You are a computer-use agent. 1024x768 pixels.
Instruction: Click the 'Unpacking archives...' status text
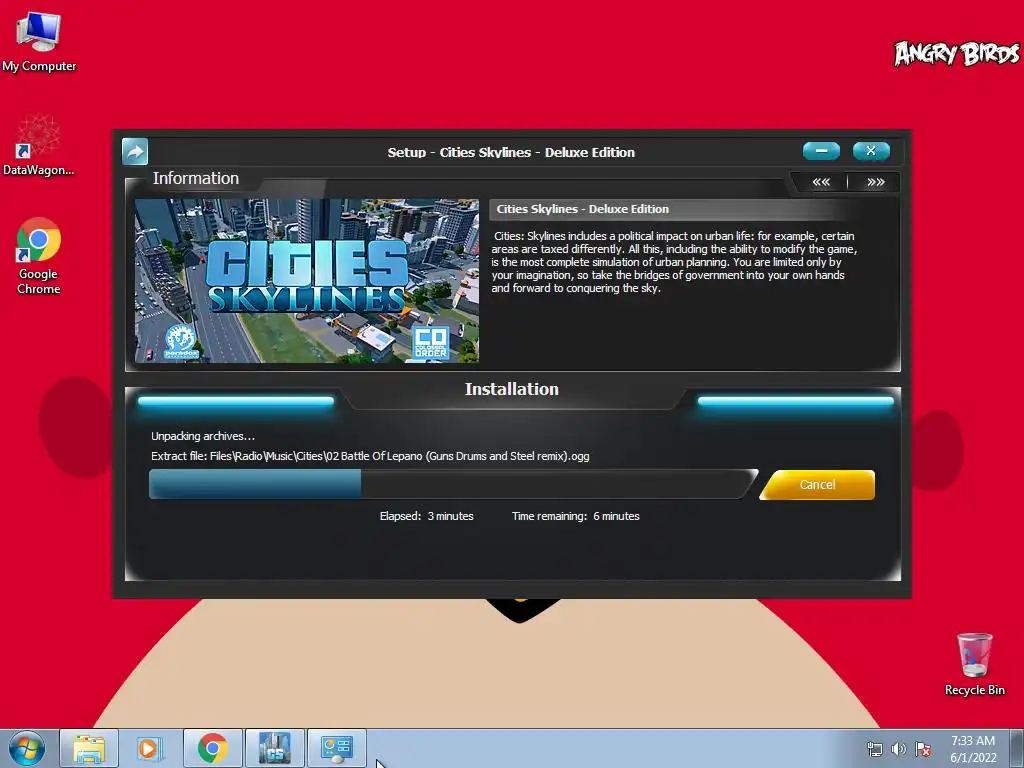coord(203,436)
